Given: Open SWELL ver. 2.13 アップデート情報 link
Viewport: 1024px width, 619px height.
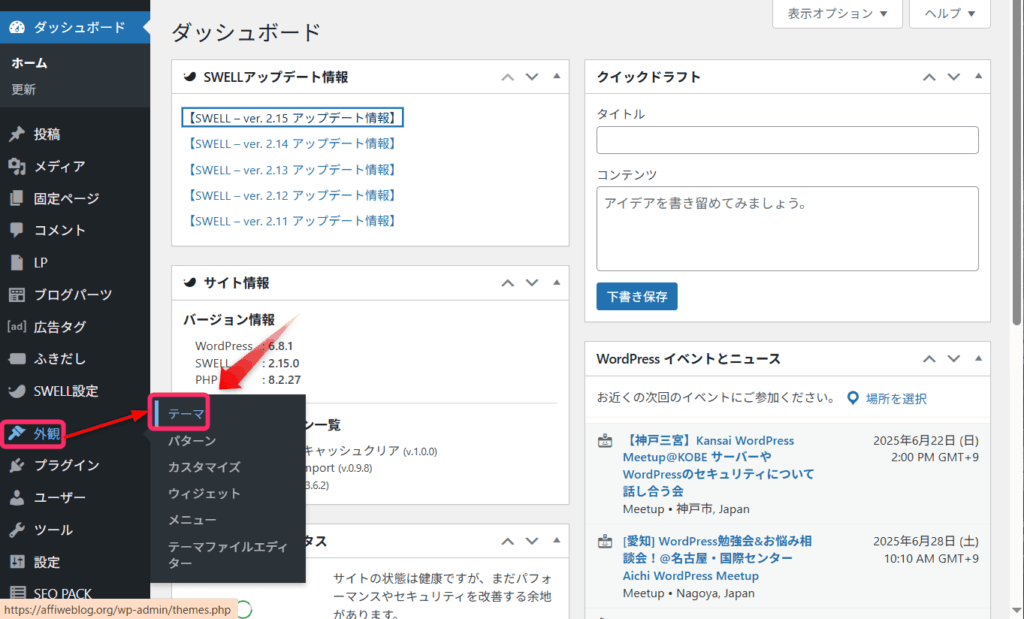Looking at the screenshot, I should pyautogui.click(x=292, y=170).
